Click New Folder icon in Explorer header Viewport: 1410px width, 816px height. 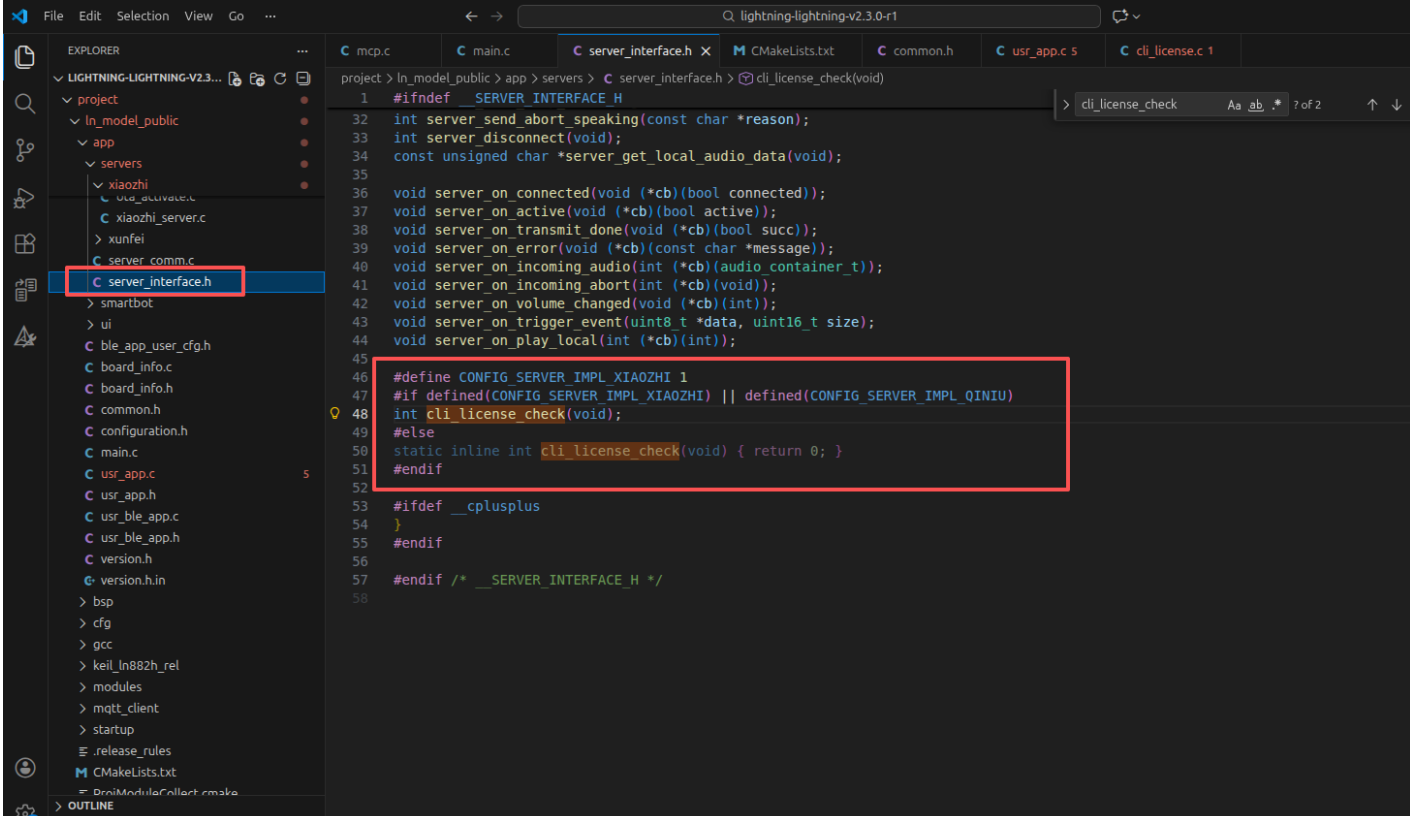pyautogui.click(x=257, y=78)
